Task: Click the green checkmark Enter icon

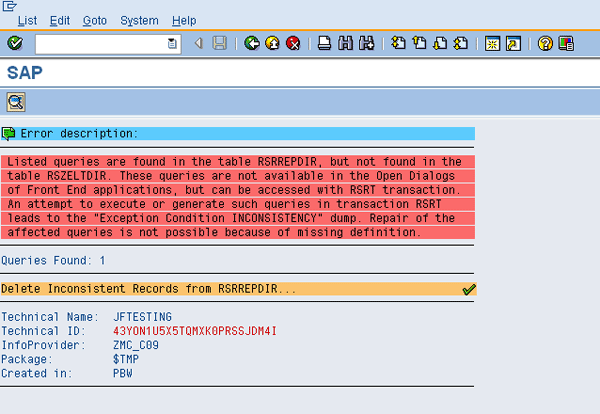Action: tap(15, 43)
